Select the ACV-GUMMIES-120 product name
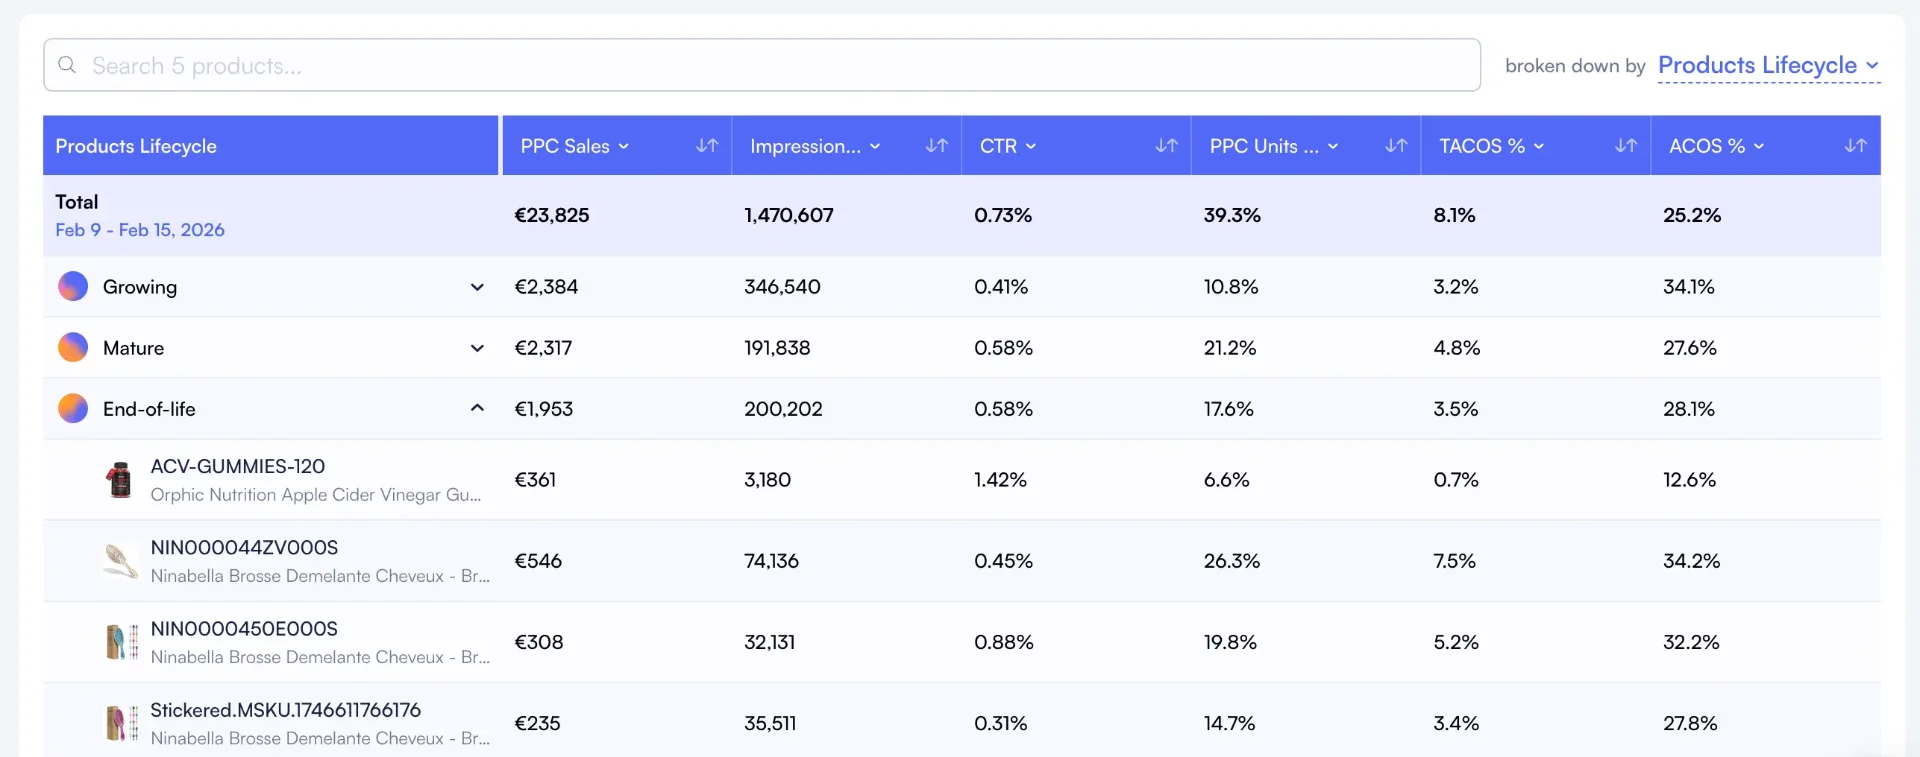Screen dimensions: 1920x757 [x=238, y=466]
